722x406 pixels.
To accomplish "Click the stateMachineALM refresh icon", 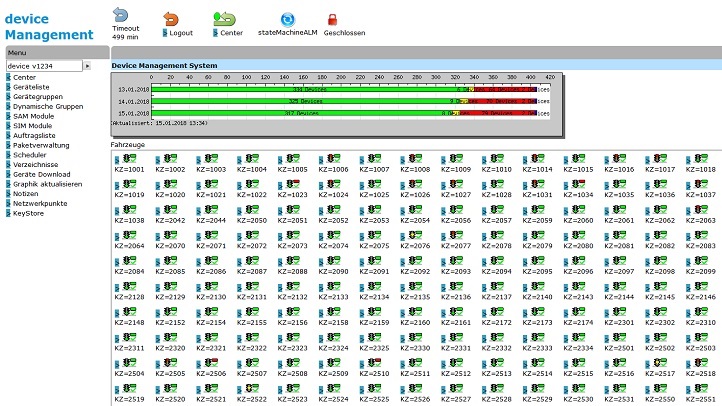I will click(288, 19).
